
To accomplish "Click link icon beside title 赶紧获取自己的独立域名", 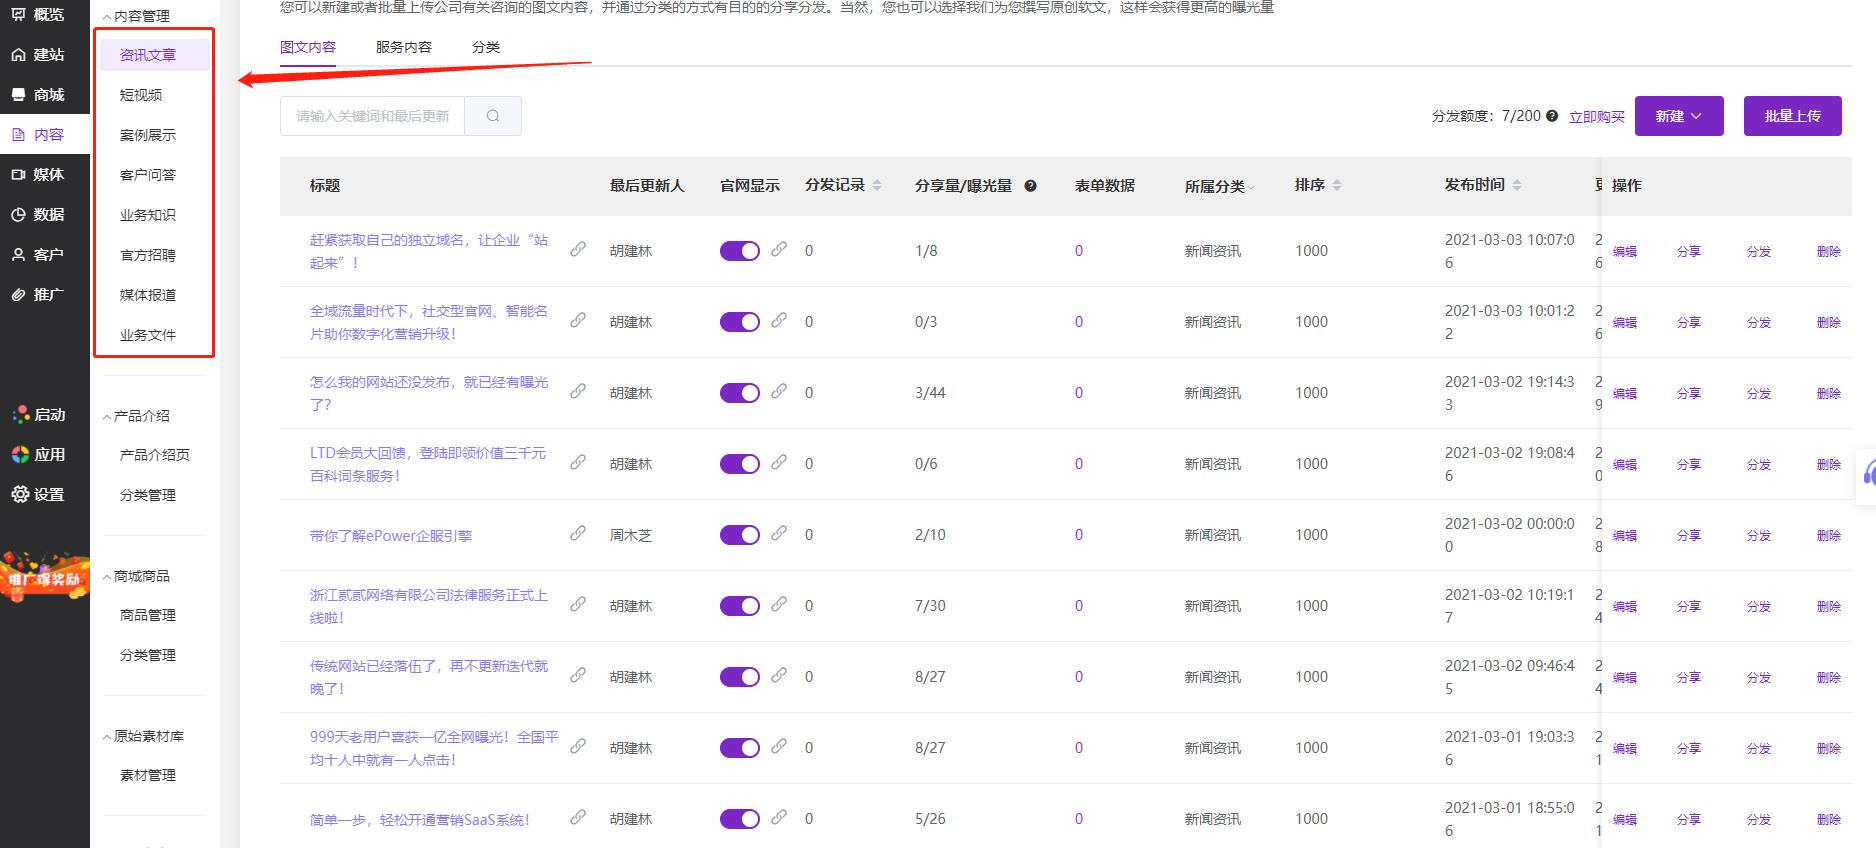I will click(578, 249).
